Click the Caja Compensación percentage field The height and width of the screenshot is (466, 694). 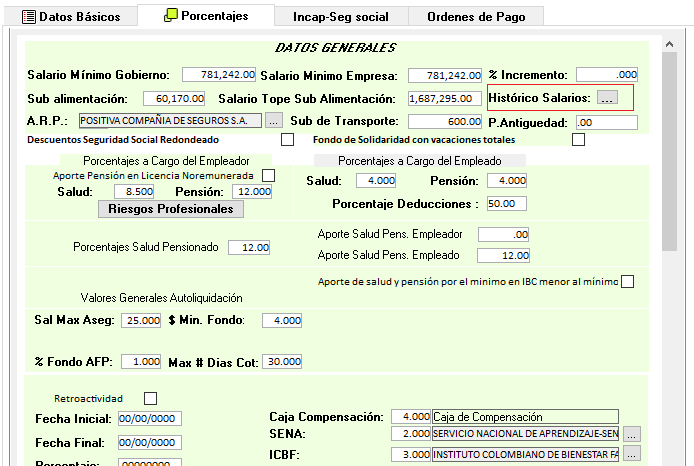click(x=411, y=416)
